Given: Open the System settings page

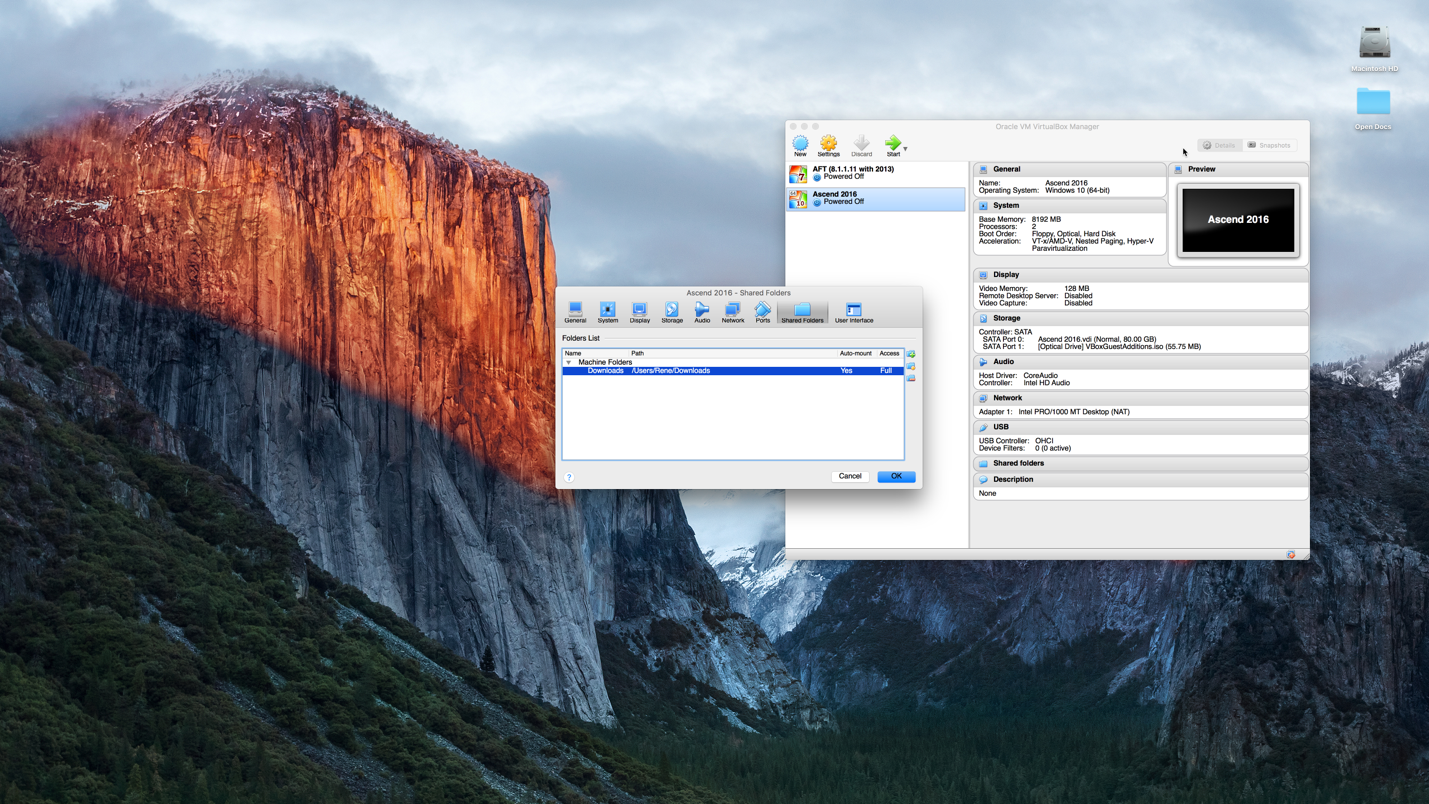Looking at the screenshot, I should coord(608,313).
